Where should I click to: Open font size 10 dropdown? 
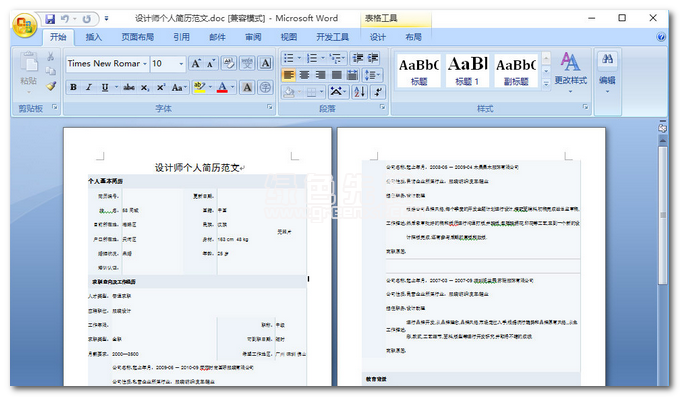click(x=181, y=64)
